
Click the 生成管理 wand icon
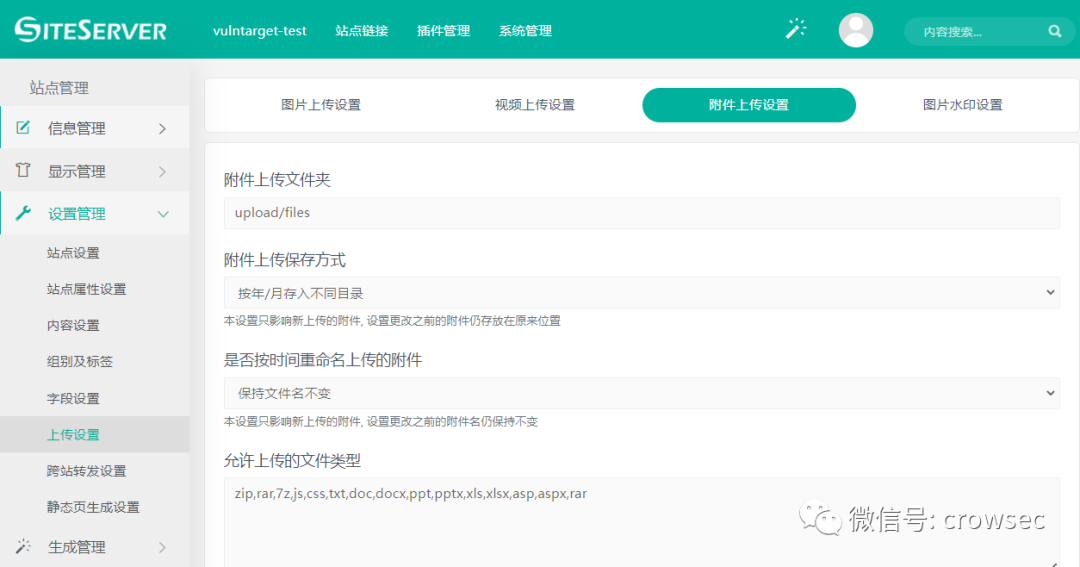click(23, 546)
